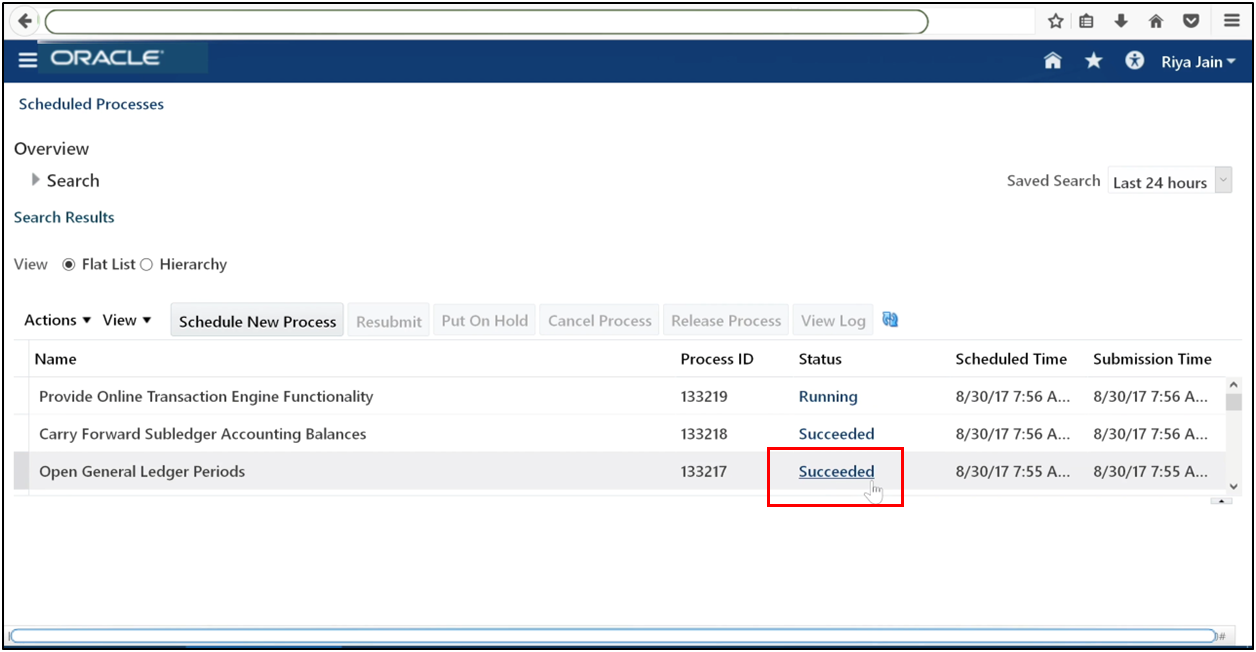Open Favorites via the star icon

[x=1093, y=60]
